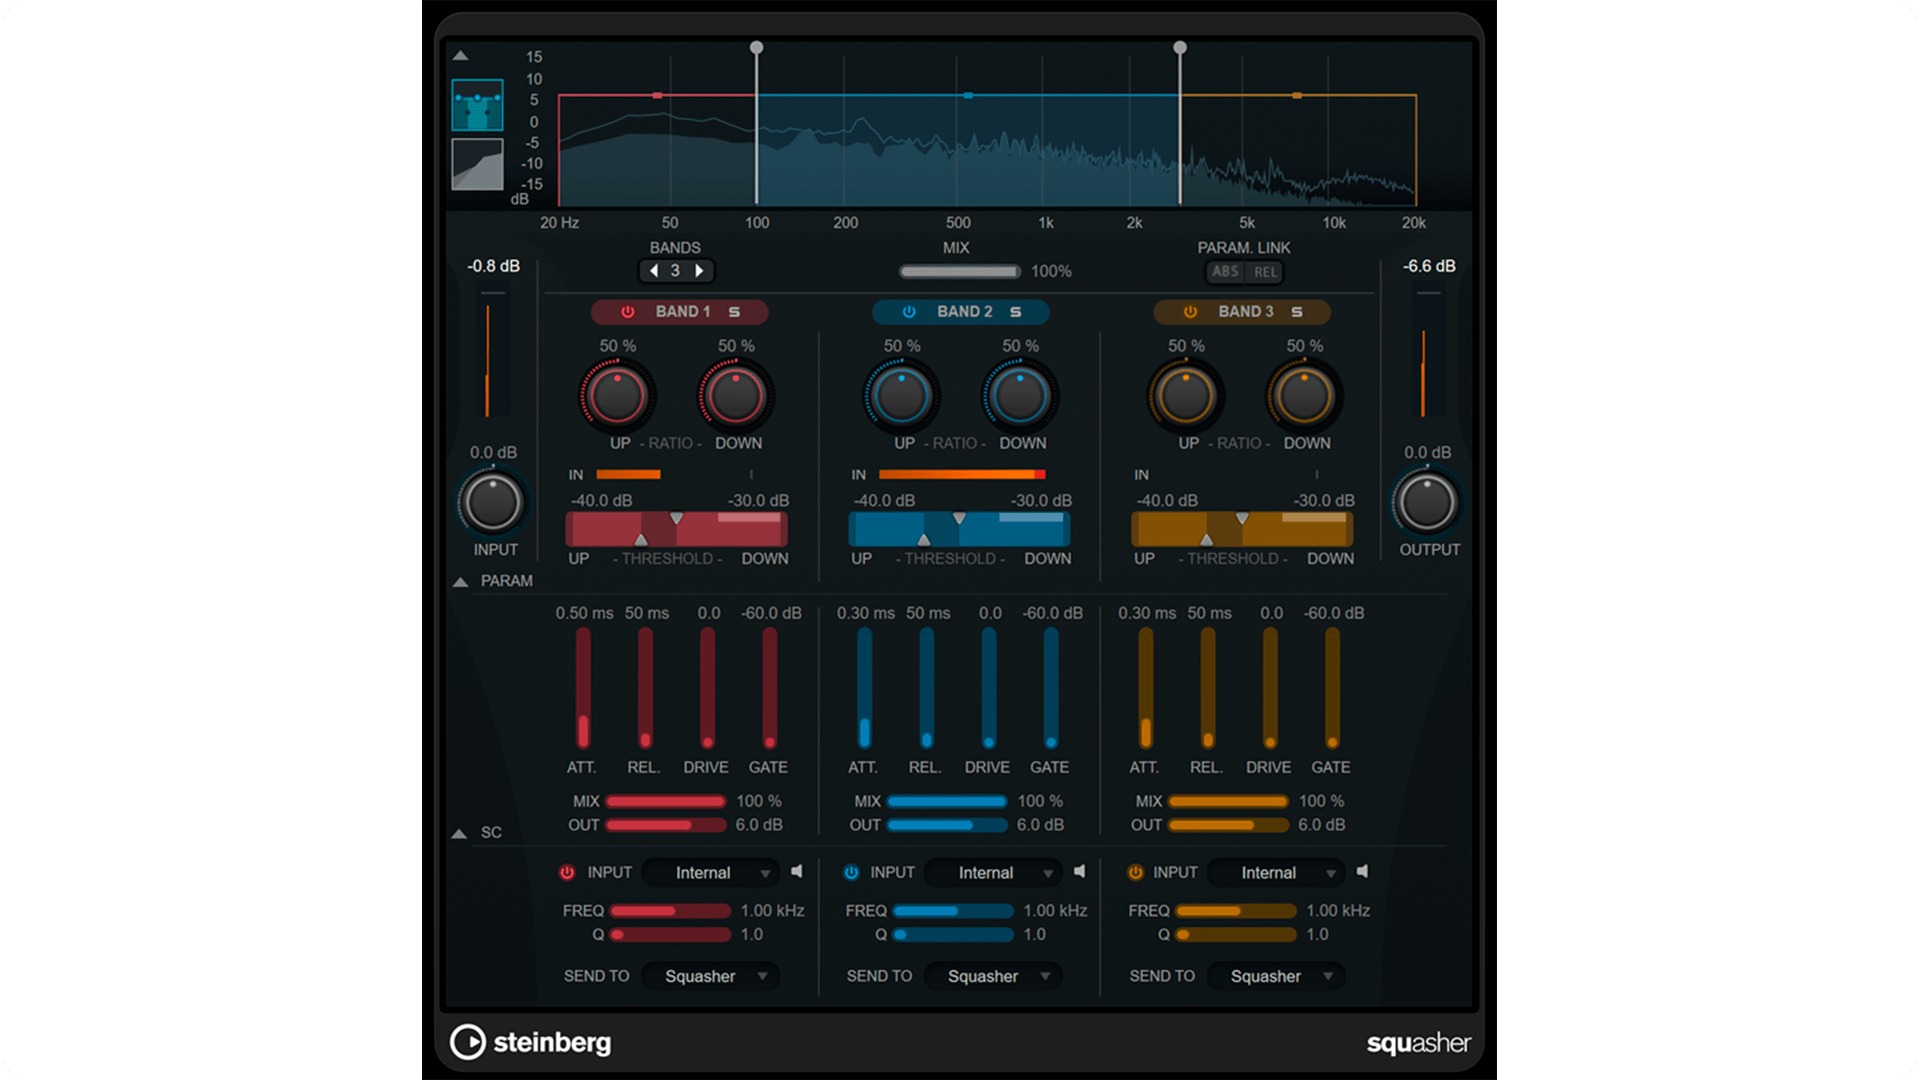Screen dimensions: 1920x1080
Task: Select ABS parameter link mode
Action: pyautogui.click(x=1225, y=272)
